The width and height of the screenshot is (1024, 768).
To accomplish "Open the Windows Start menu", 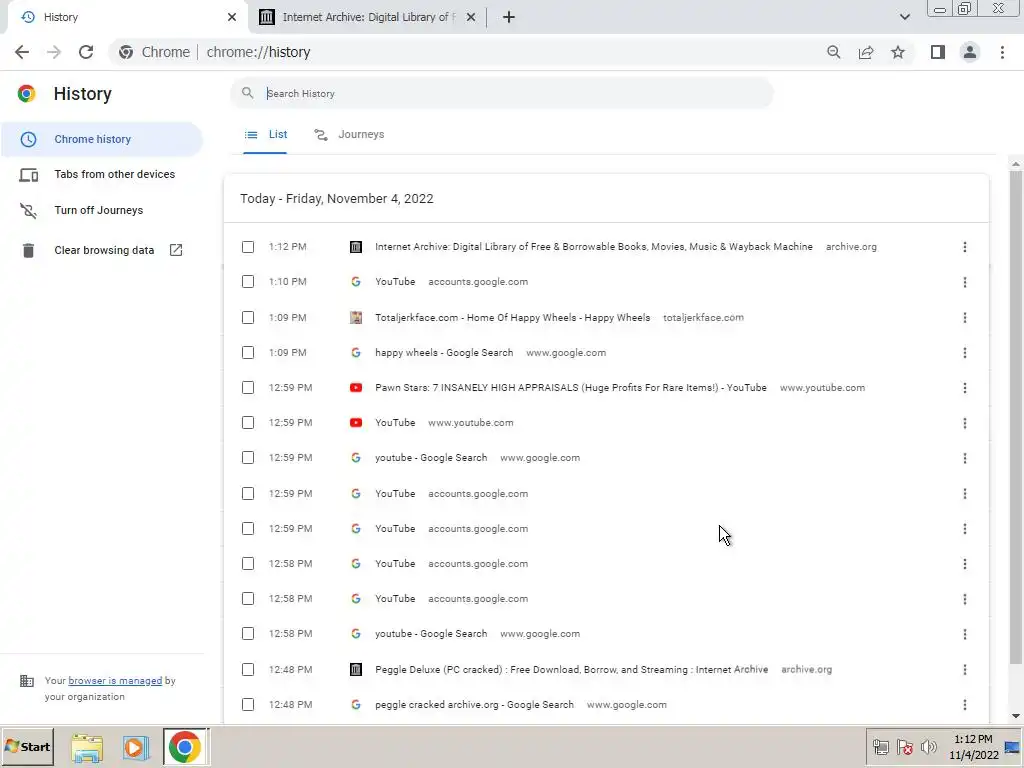I will [x=27, y=746].
